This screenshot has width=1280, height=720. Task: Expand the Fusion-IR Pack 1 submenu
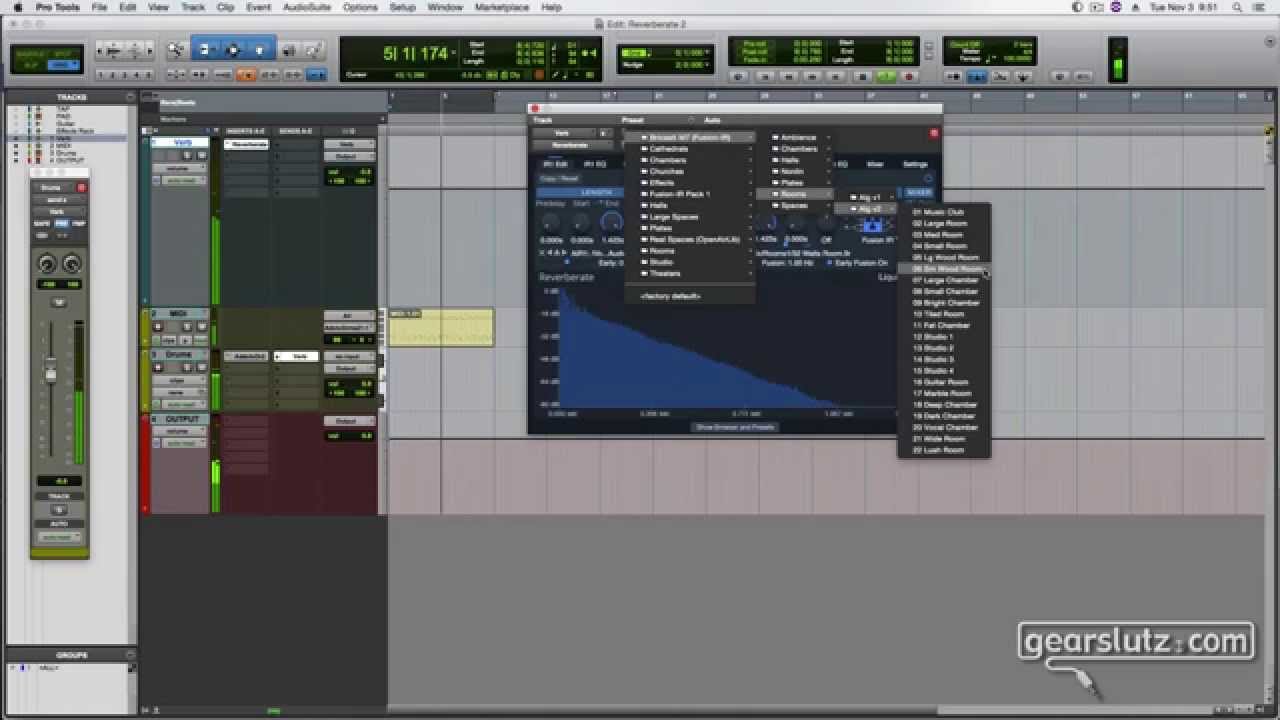690,194
